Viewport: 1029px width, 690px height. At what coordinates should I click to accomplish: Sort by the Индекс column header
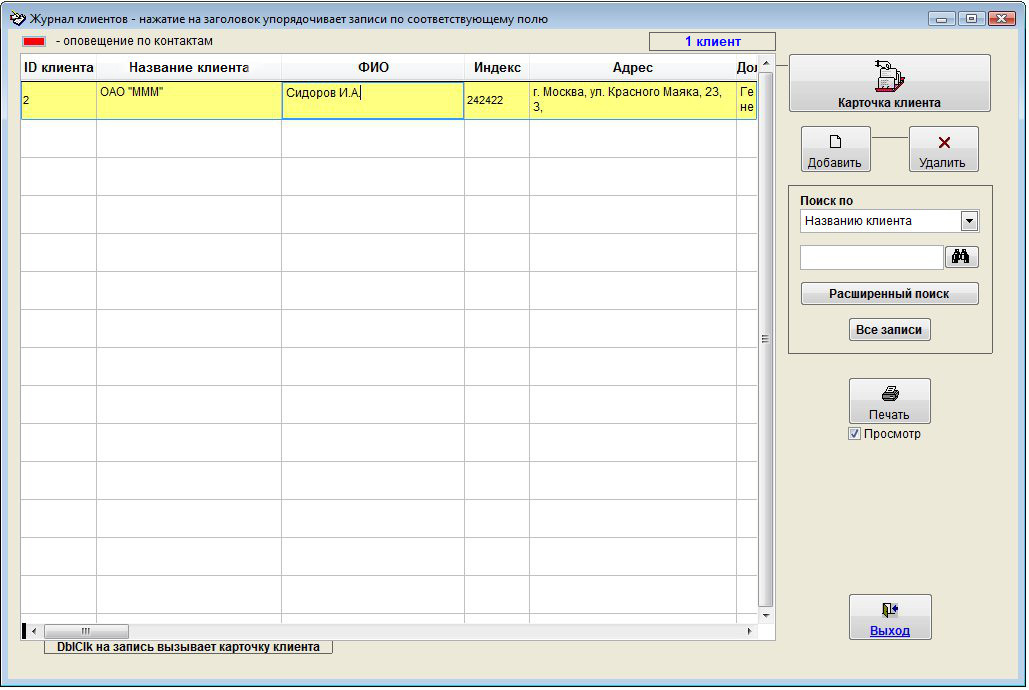pos(496,68)
